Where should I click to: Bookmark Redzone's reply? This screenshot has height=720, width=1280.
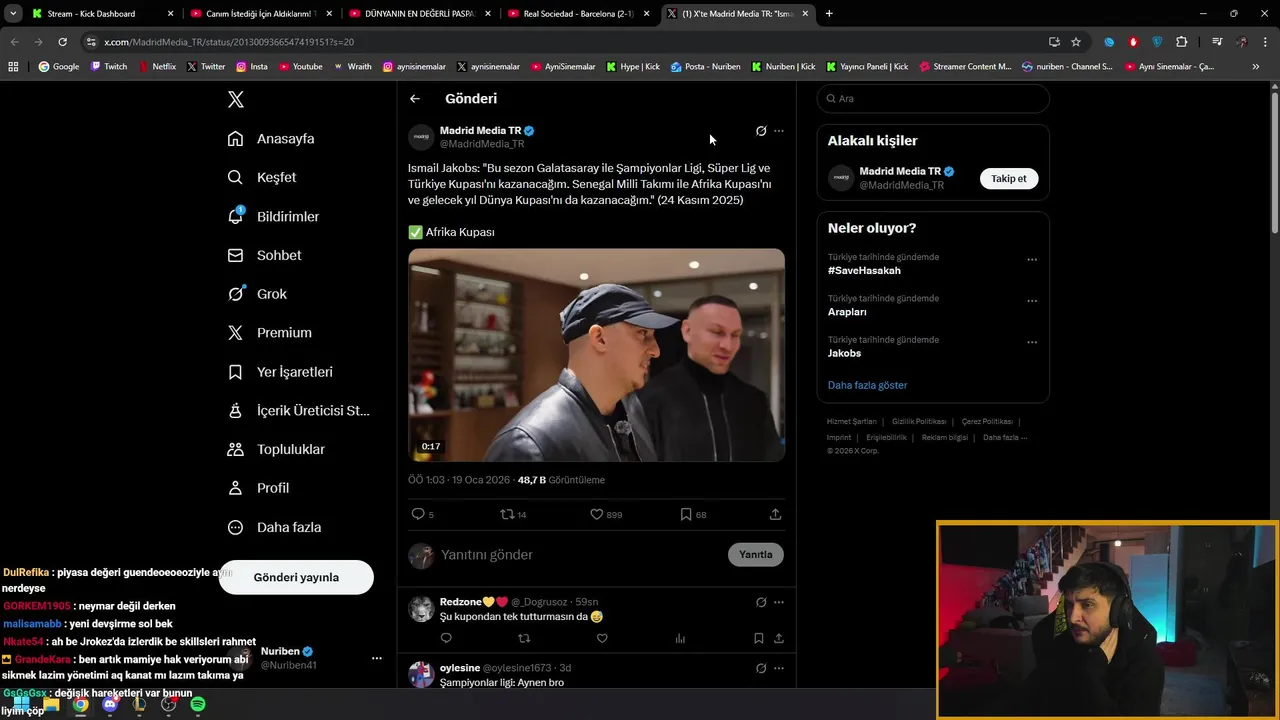(759, 638)
